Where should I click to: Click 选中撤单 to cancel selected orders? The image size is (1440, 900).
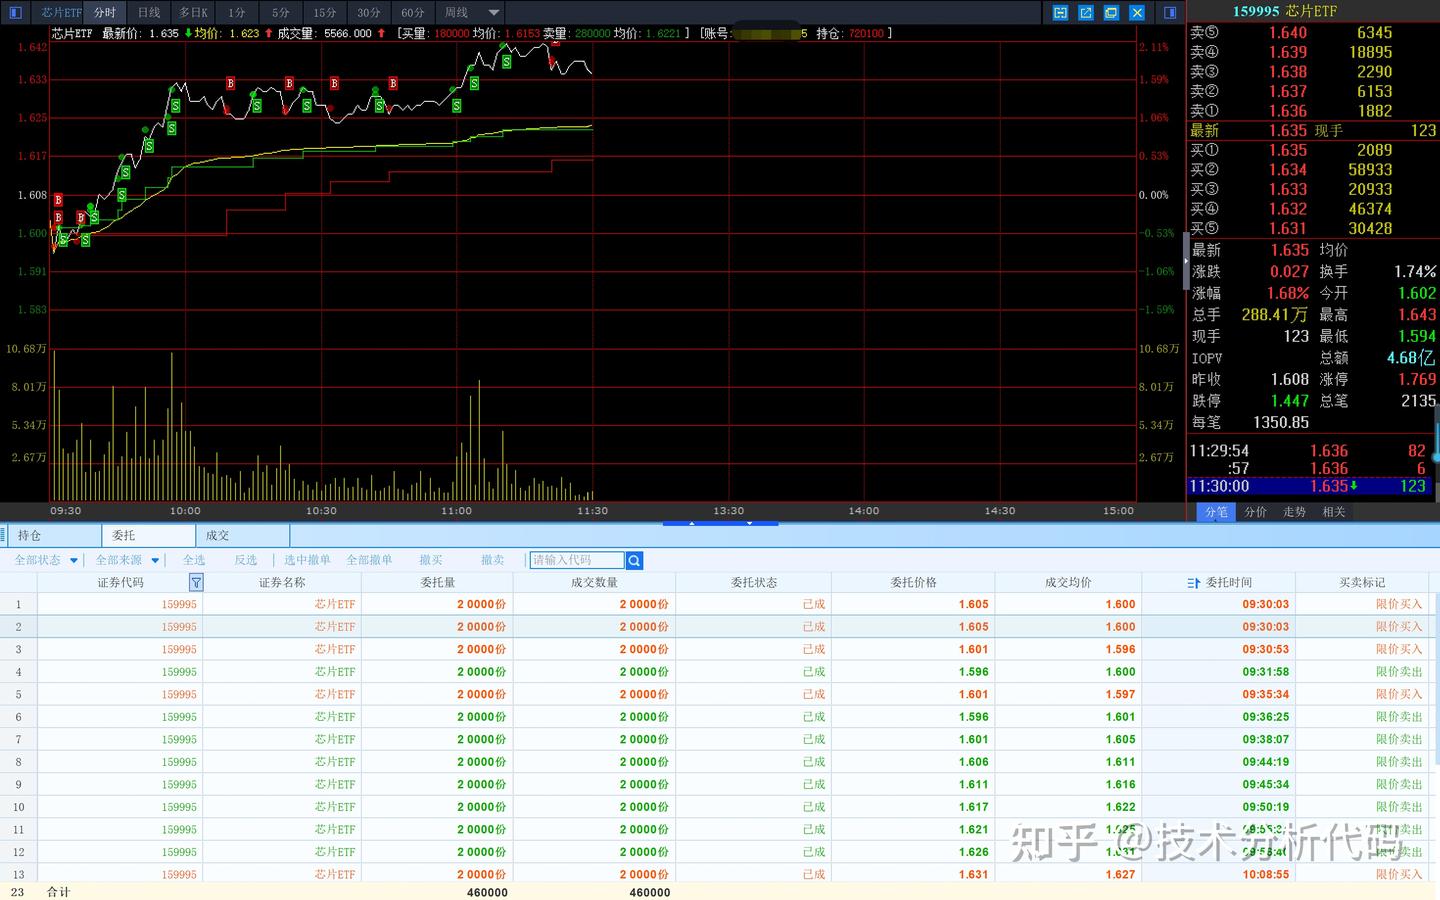click(307, 560)
